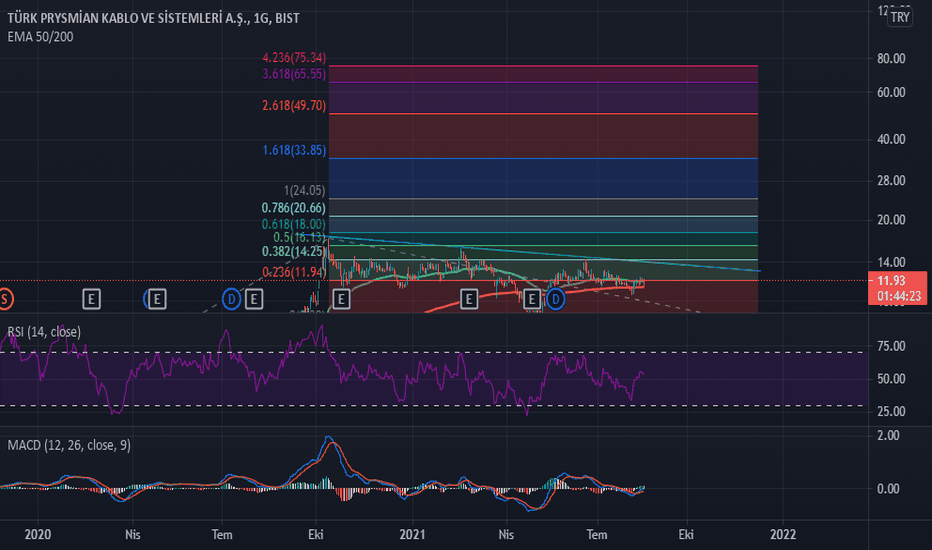Click the earnings E marker under Eki 2020 peak
932x550 pixels.
tap(341, 299)
